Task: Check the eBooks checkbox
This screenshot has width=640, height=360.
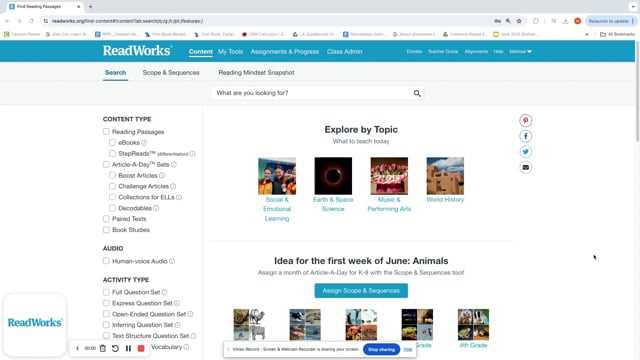Action: coord(112,142)
